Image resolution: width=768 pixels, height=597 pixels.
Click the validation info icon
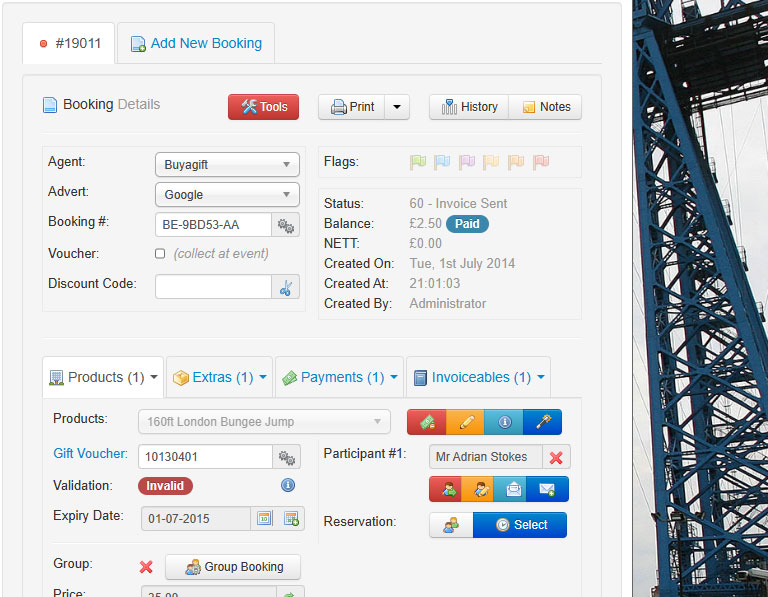point(288,485)
